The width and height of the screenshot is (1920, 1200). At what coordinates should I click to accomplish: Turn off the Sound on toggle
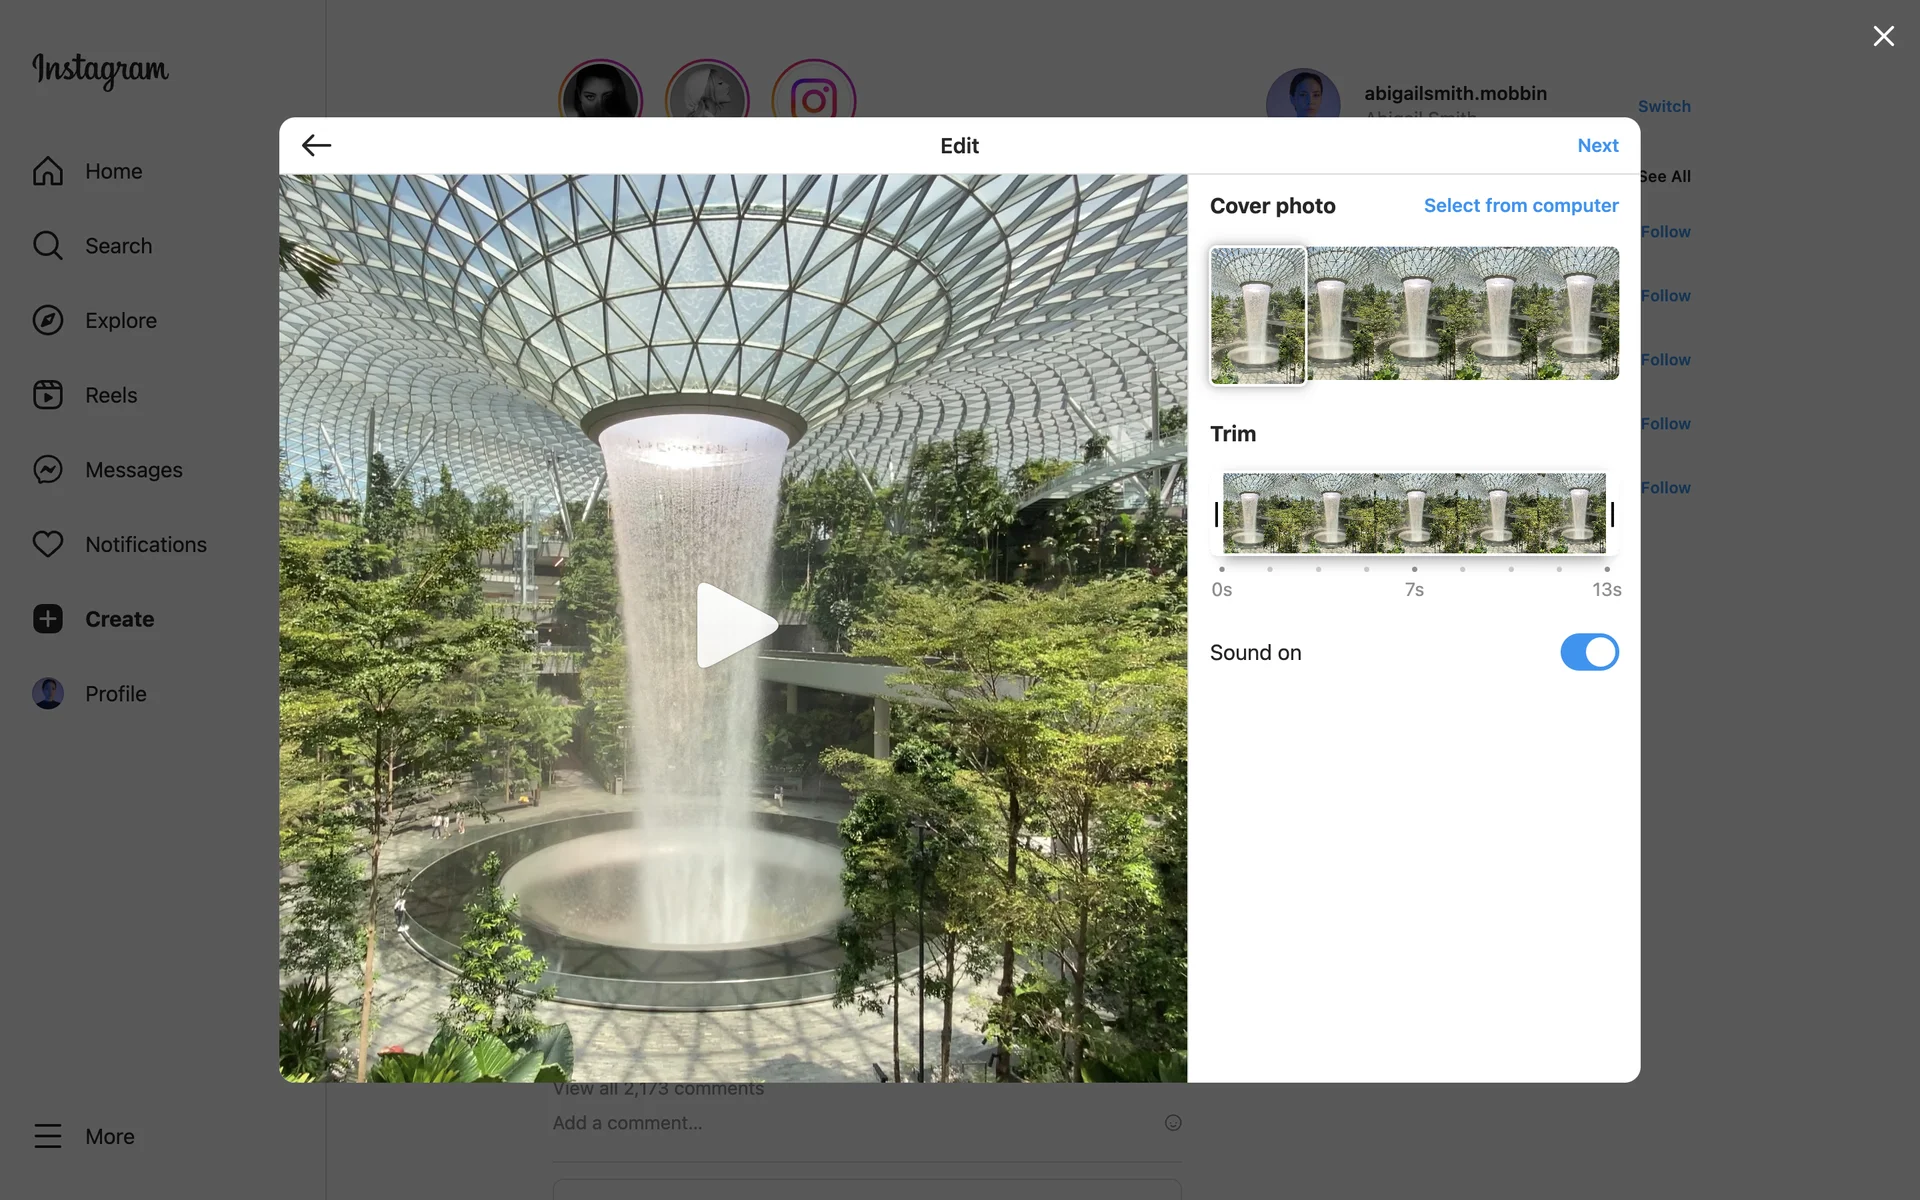pyautogui.click(x=1588, y=652)
